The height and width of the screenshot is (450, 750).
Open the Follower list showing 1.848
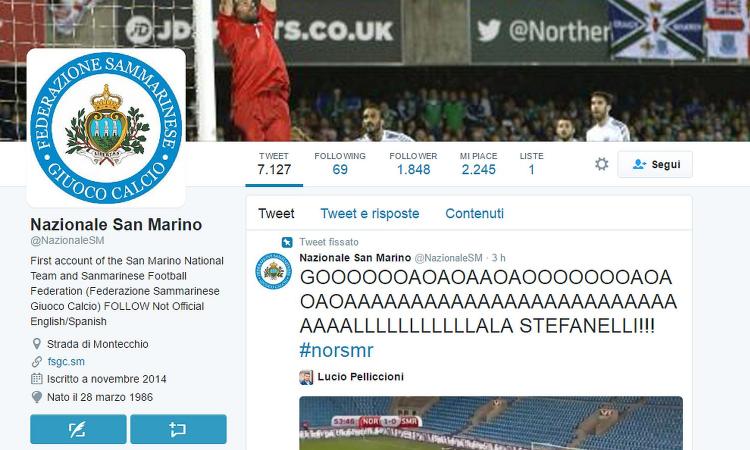413,164
